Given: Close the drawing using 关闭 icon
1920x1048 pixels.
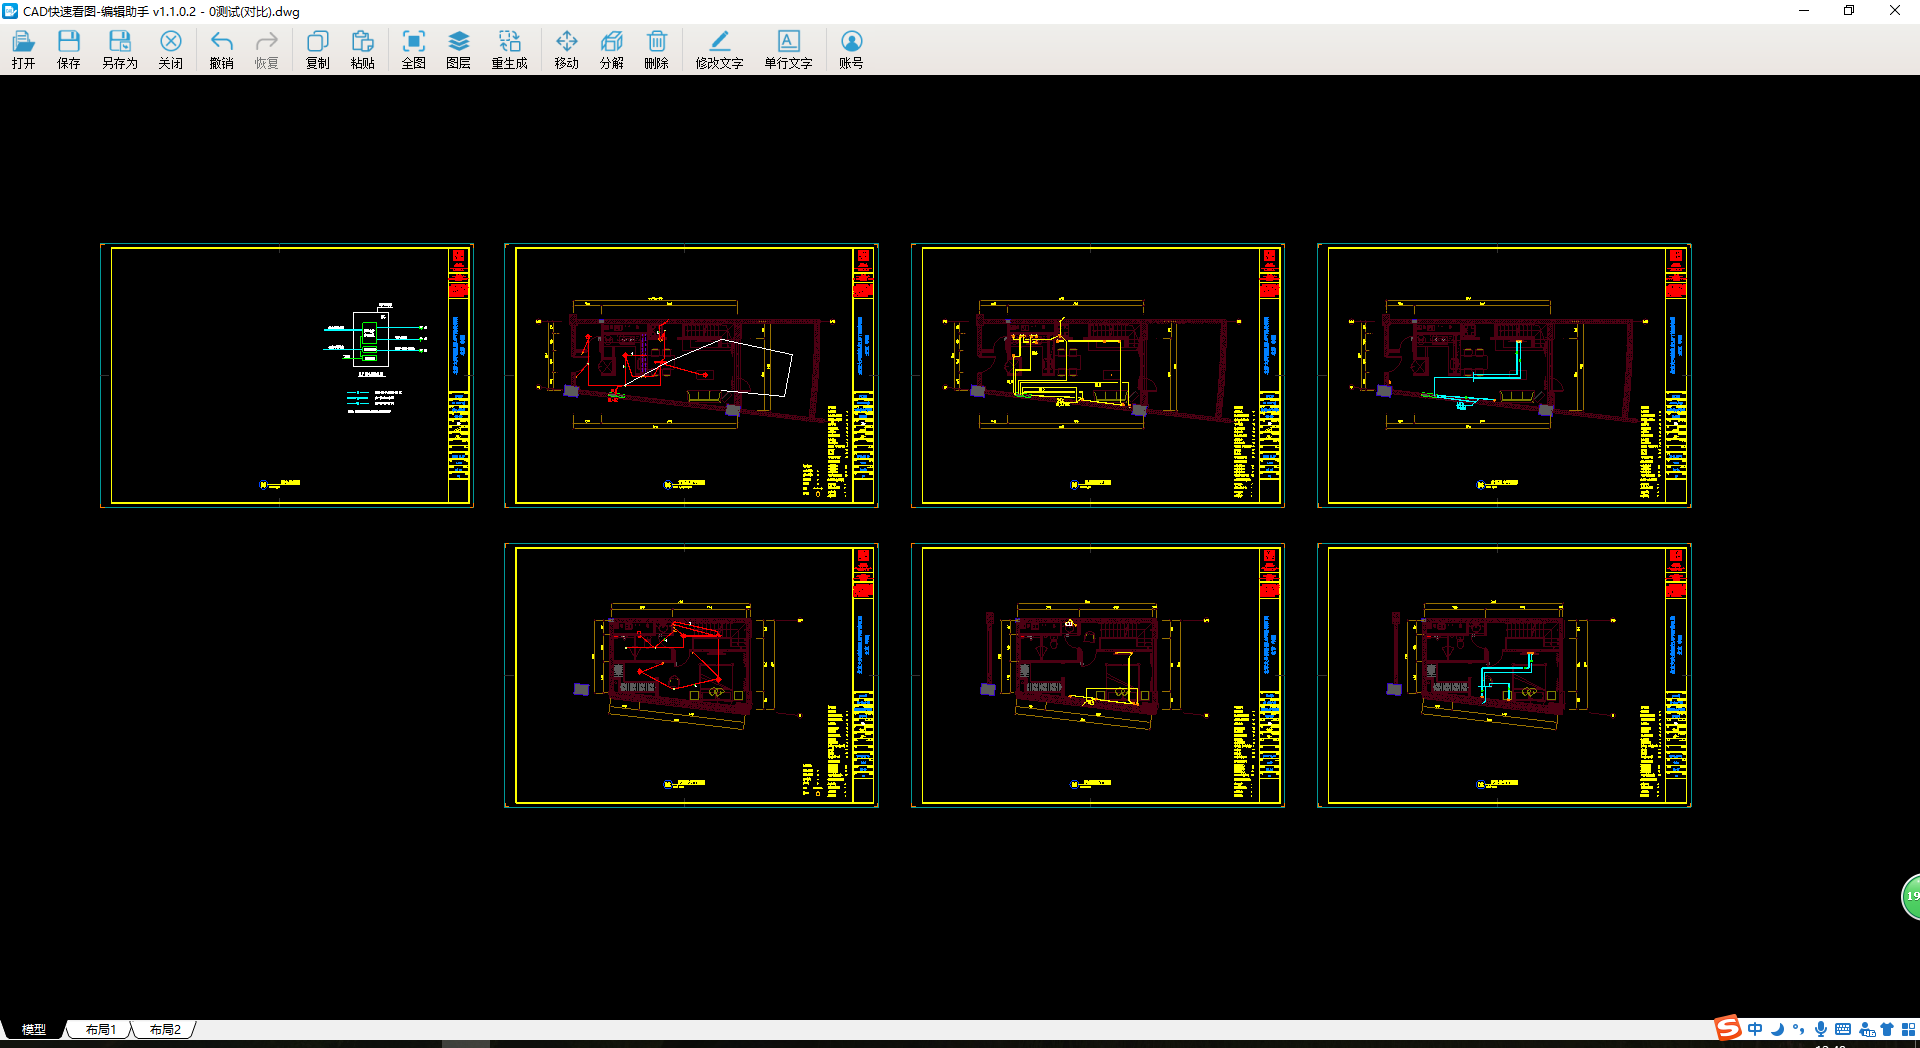Looking at the screenshot, I should (x=170, y=48).
